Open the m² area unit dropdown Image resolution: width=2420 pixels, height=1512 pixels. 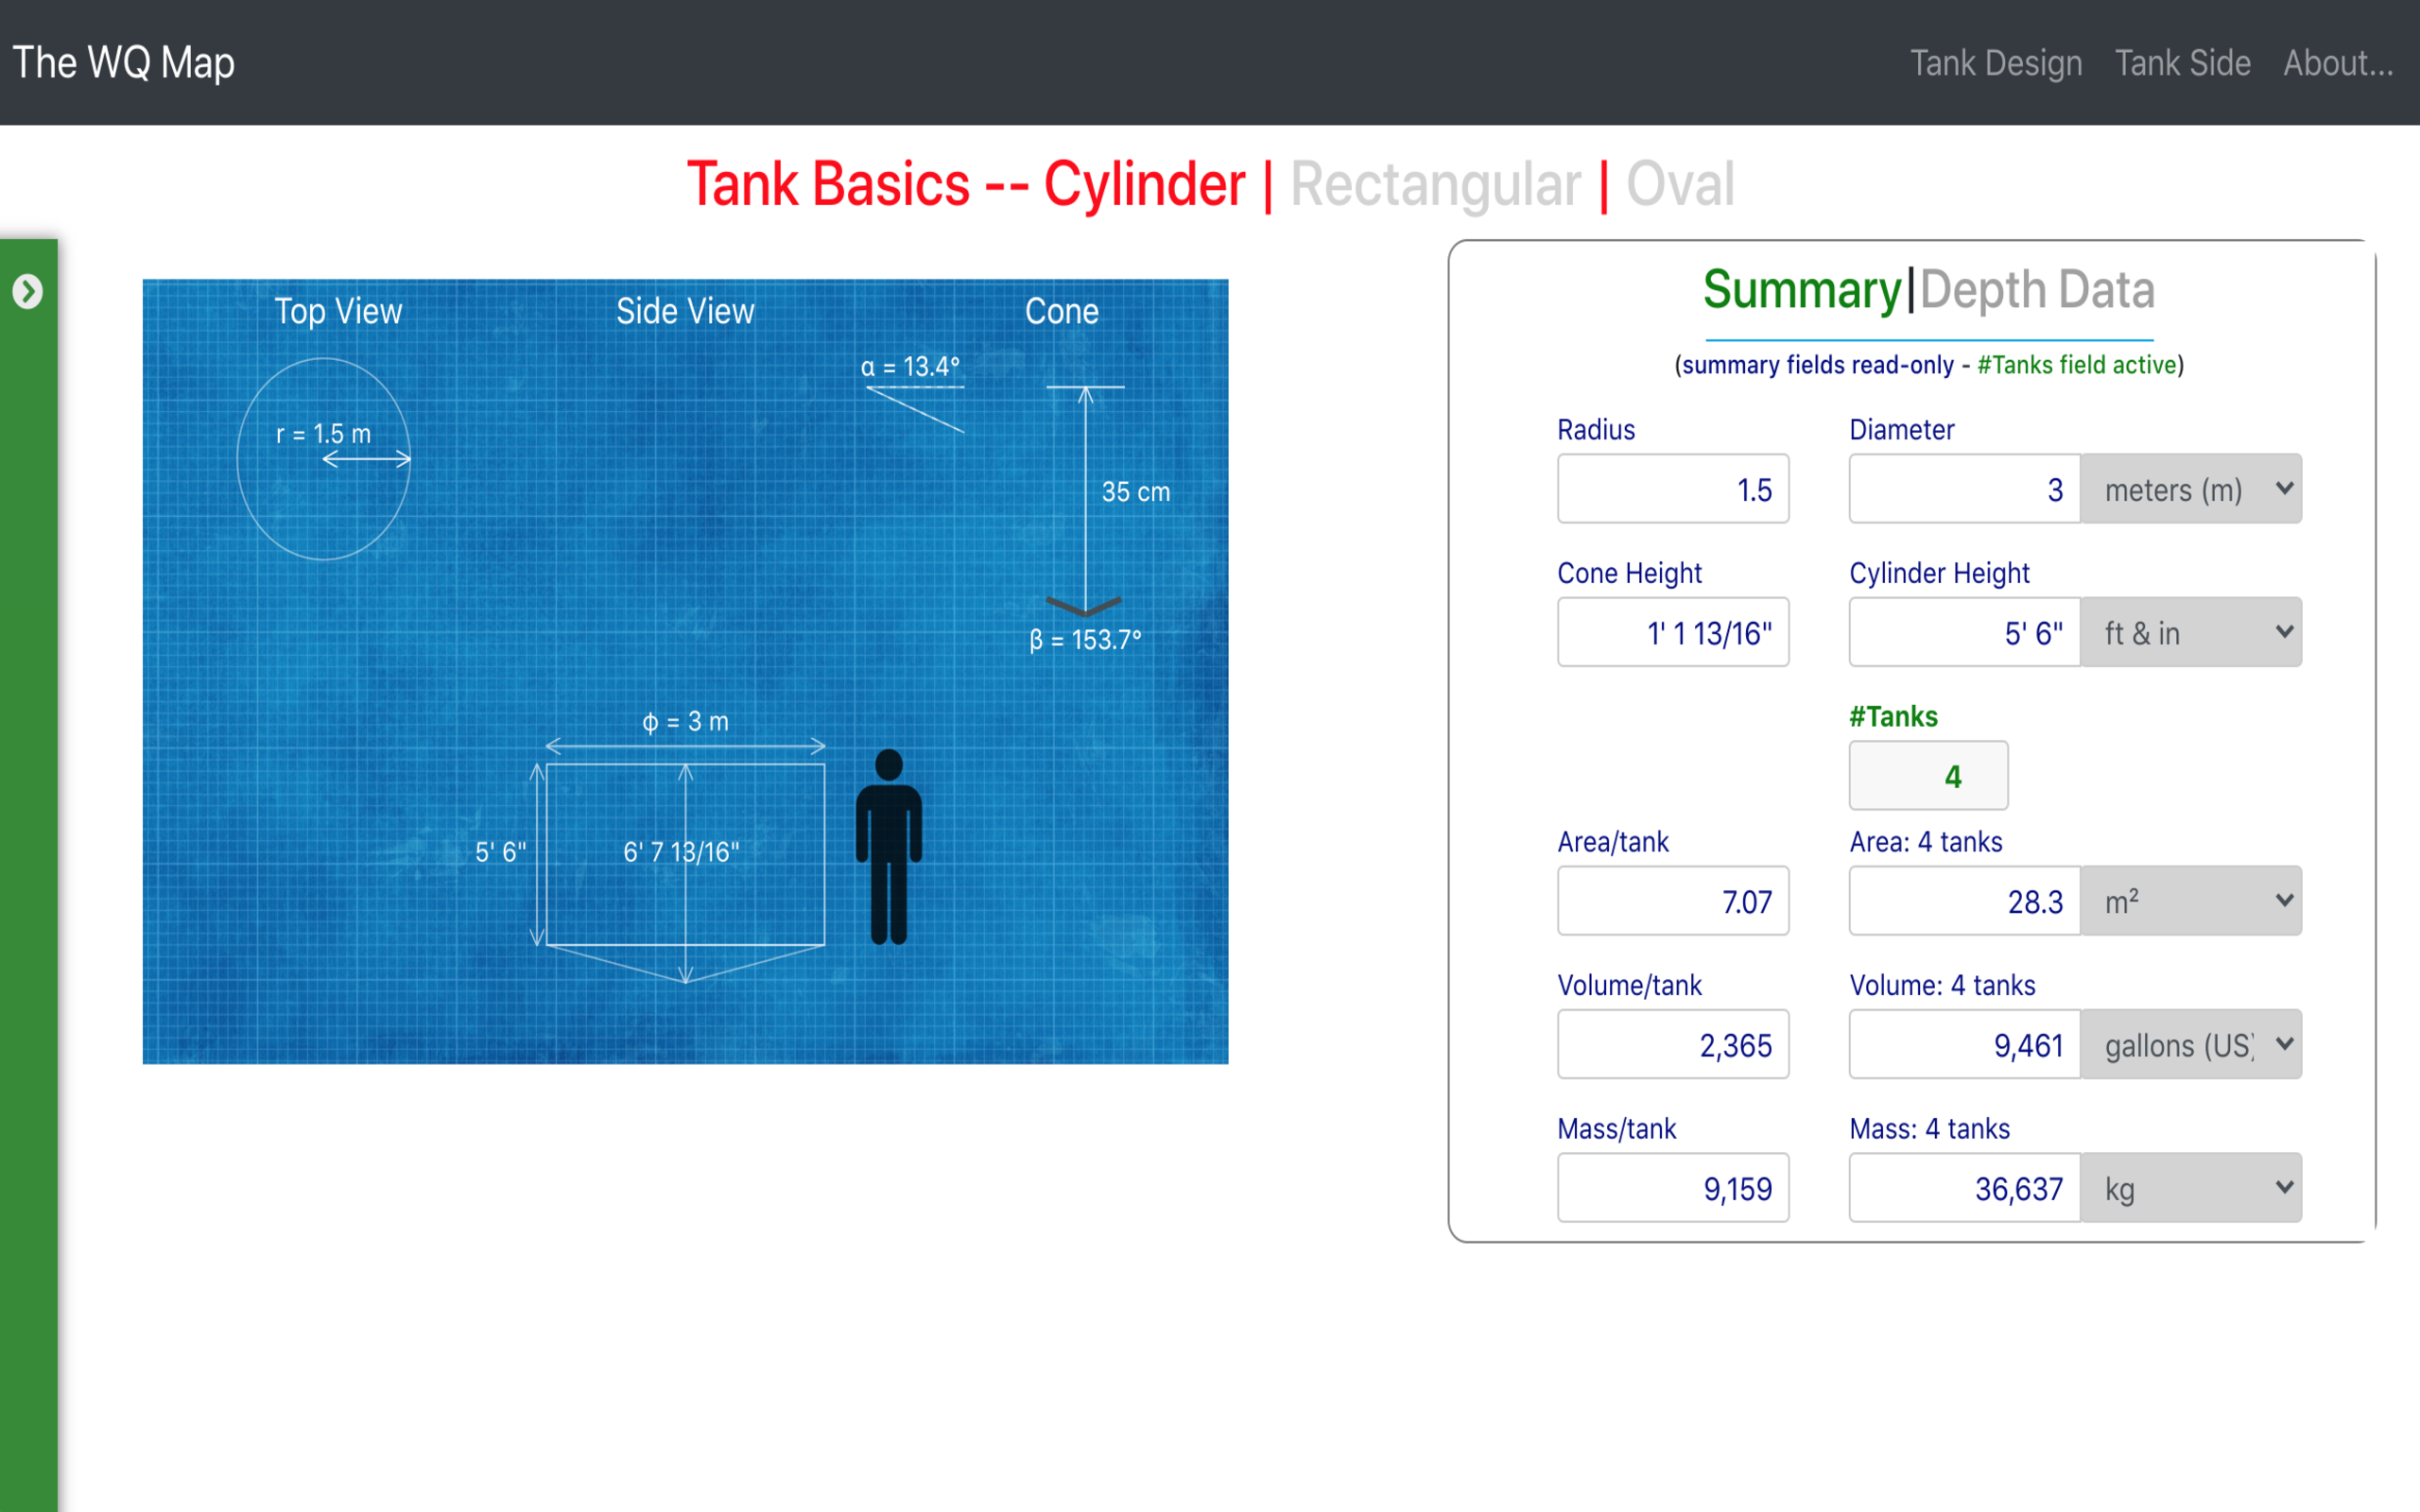(x=2190, y=901)
